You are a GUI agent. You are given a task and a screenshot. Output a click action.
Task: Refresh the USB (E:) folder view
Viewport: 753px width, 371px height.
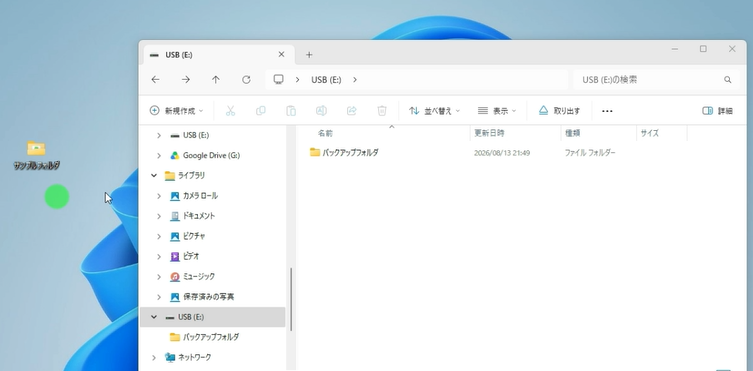(246, 80)
